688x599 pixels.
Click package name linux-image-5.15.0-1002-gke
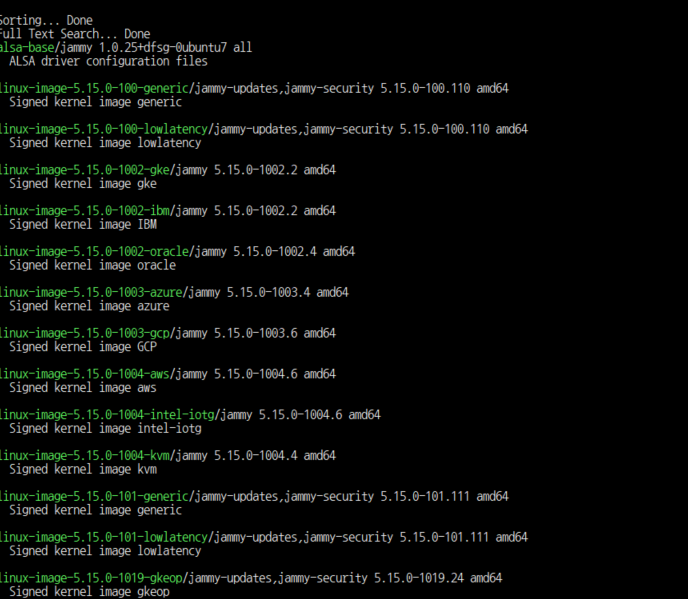click(x=84, y=170)
